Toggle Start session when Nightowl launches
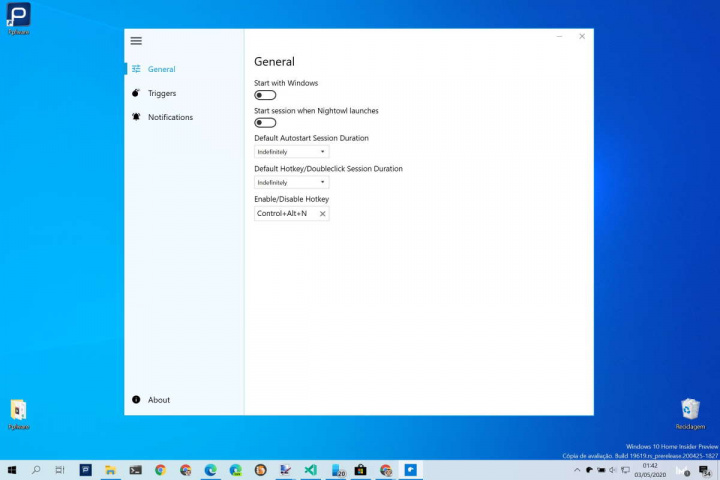 (x=265, y=123)
